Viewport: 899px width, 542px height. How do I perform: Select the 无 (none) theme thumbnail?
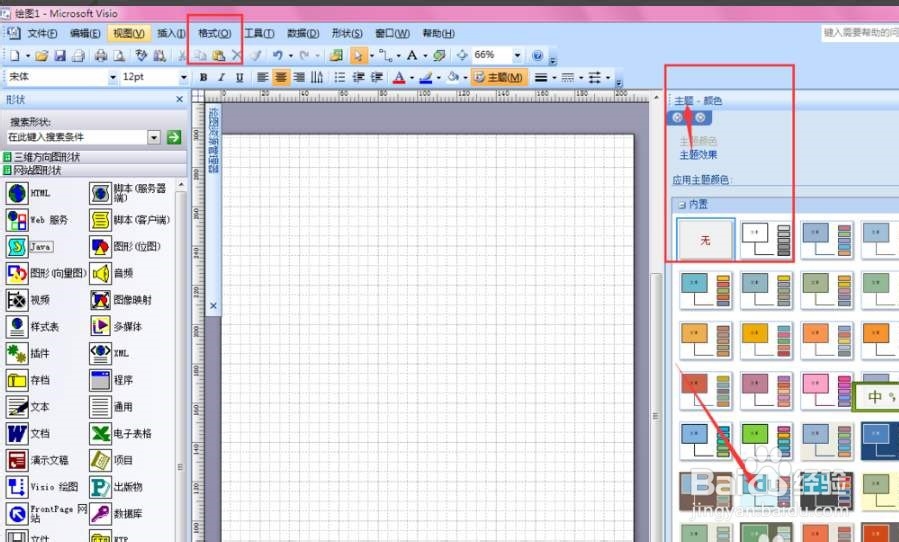coord(705,240)
